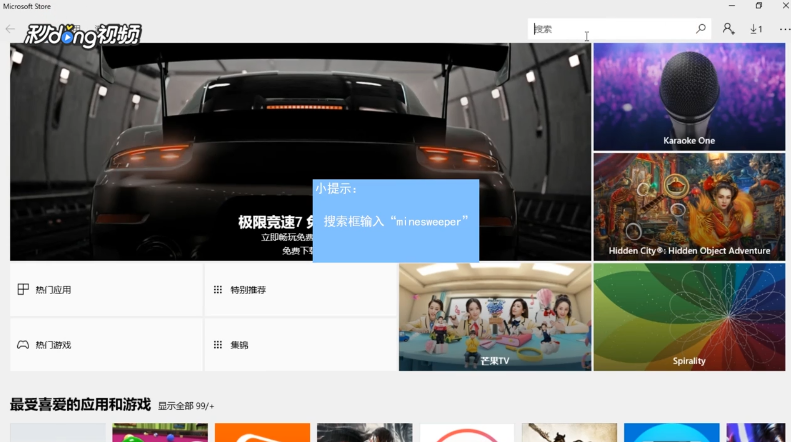
Task: Click 显示全部 99/+ link
Action: point(186,406)
